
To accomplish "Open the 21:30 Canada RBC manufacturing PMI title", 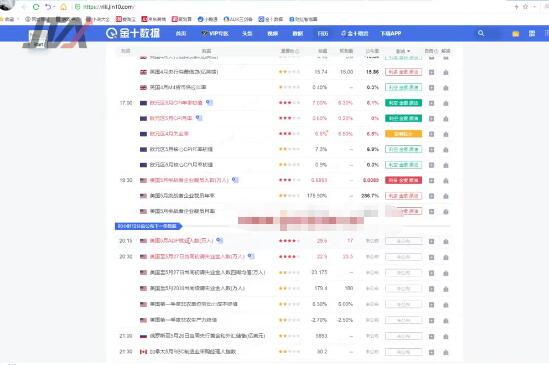I will [x=193, y=352].
